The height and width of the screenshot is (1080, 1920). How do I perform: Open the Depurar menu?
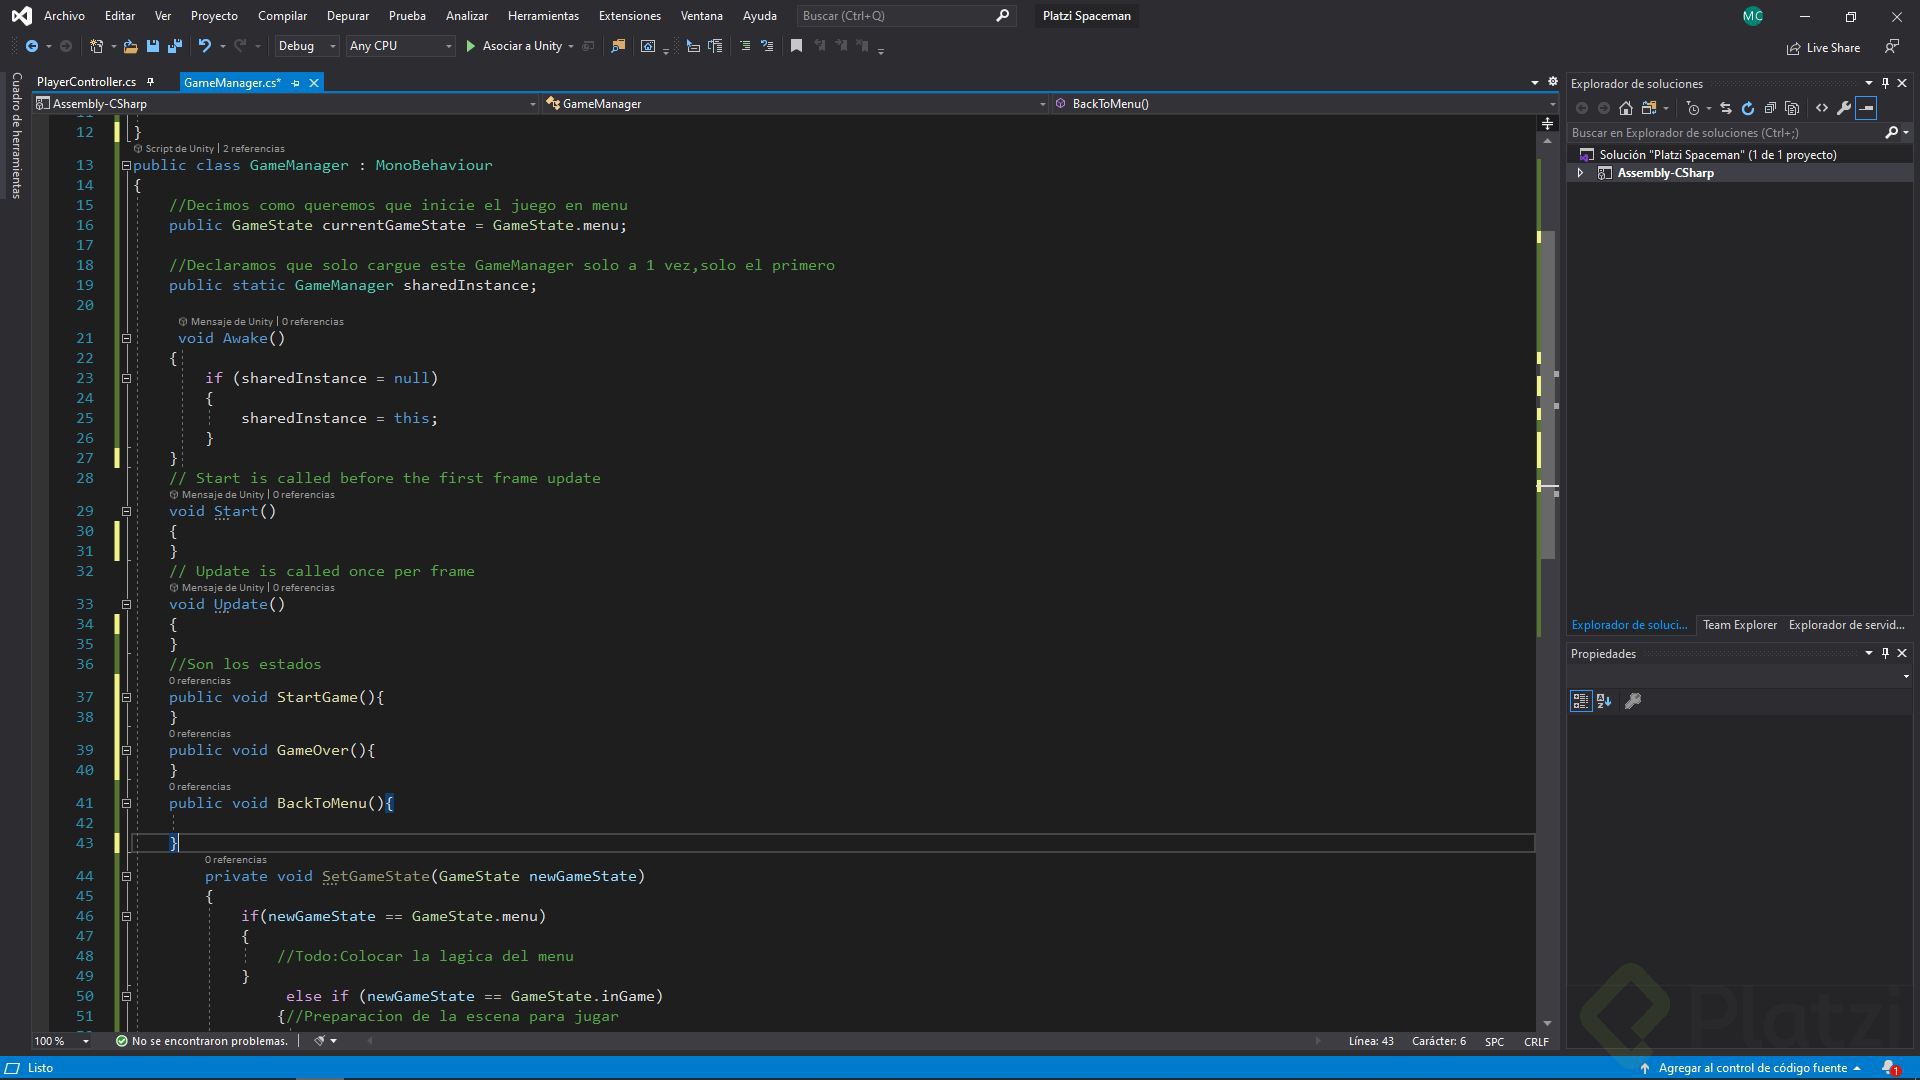tap(347, 16)
